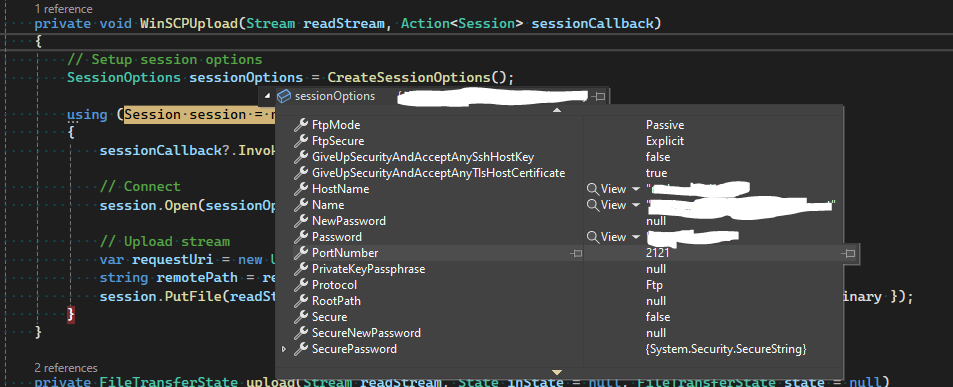Click the sessionOptions cube icon

(x=283, y=96)
